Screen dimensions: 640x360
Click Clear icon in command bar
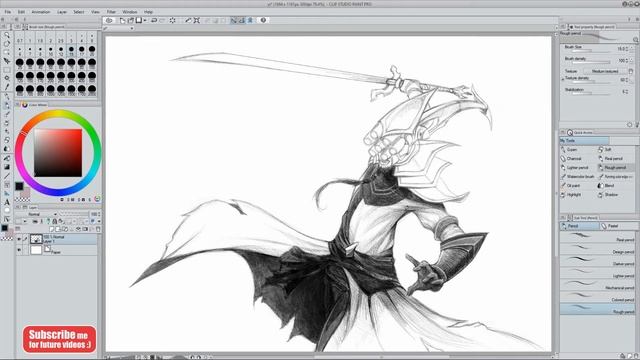tap(173, 20)
